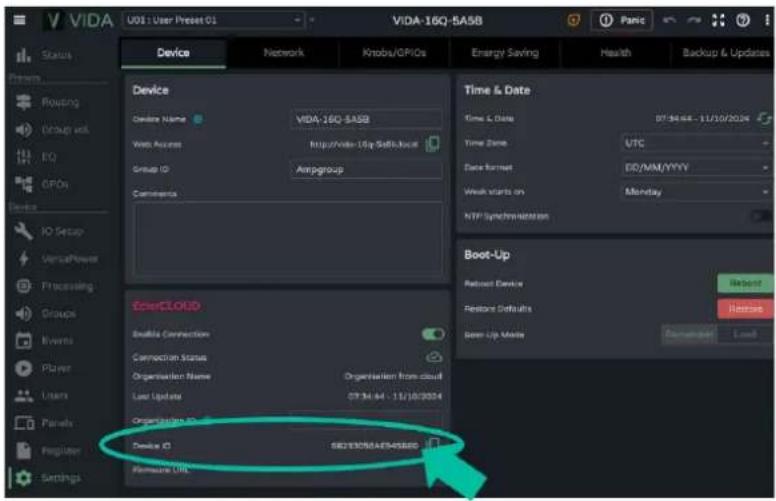This screenshot has width=776, height=501.
Task: Click the small arrow beside preset selector
Action: (312, 20)
